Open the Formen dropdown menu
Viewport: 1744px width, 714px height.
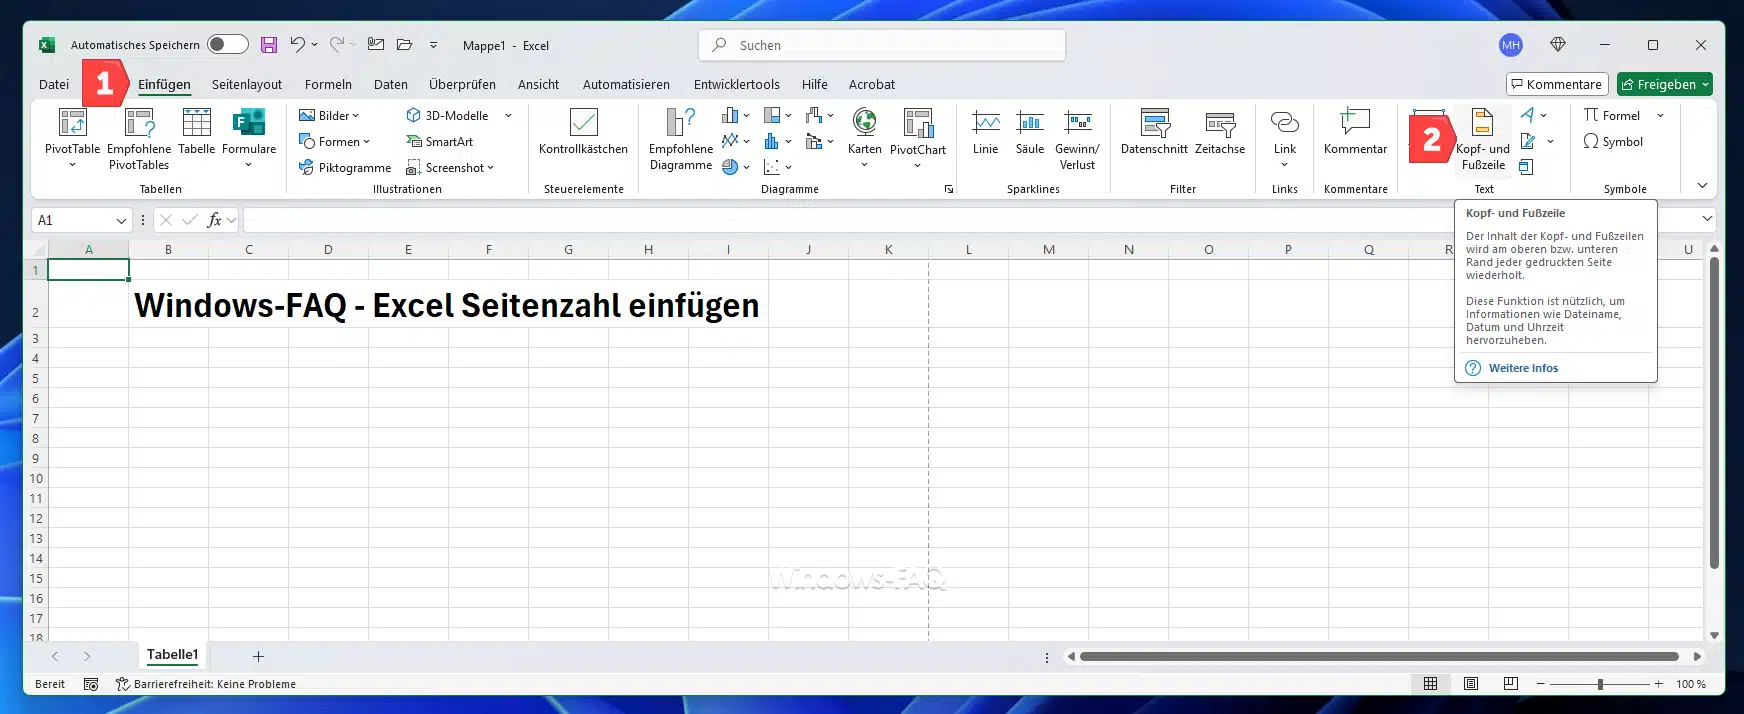(336, 142)
